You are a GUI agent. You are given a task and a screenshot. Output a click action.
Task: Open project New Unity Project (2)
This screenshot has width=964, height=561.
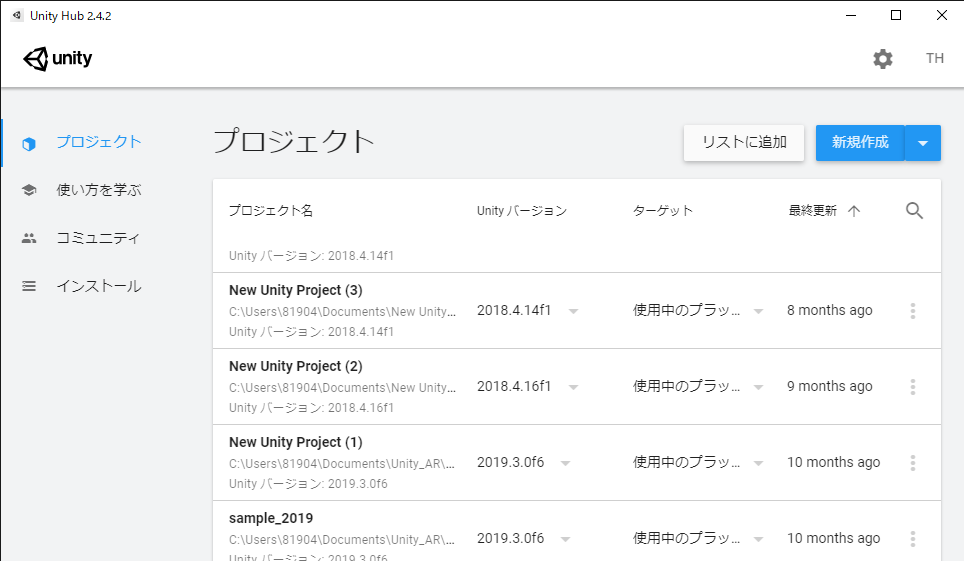pos(296,367)
